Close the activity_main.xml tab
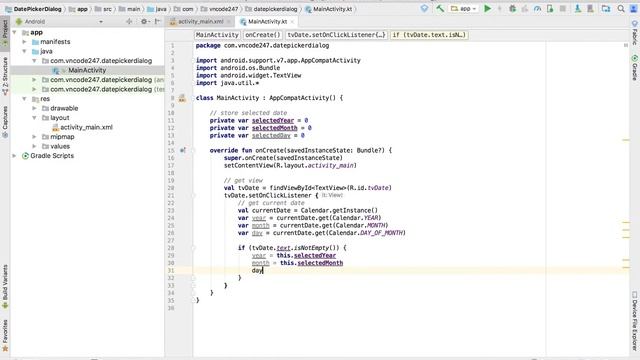Viewport: 640px width, 360px height. click(229, 22)
